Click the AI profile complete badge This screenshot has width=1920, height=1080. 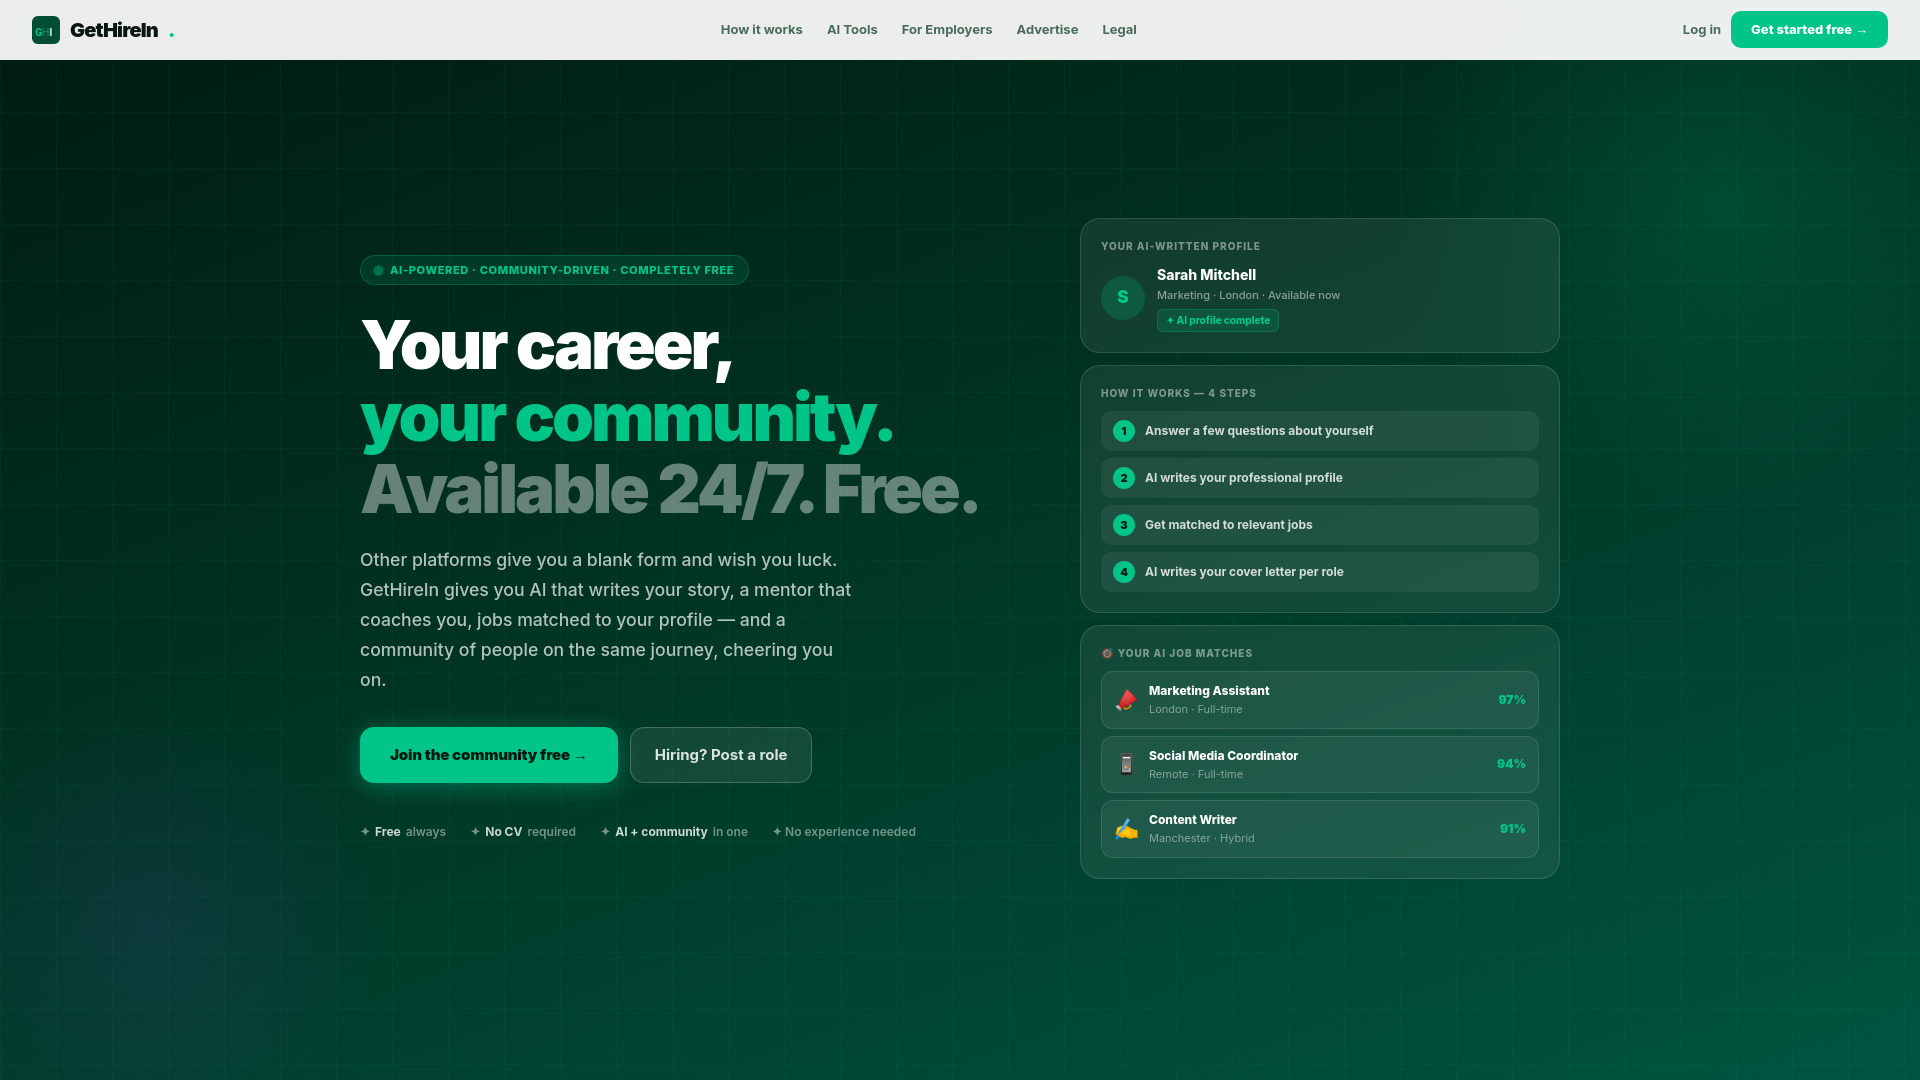tap(1218, 321)
